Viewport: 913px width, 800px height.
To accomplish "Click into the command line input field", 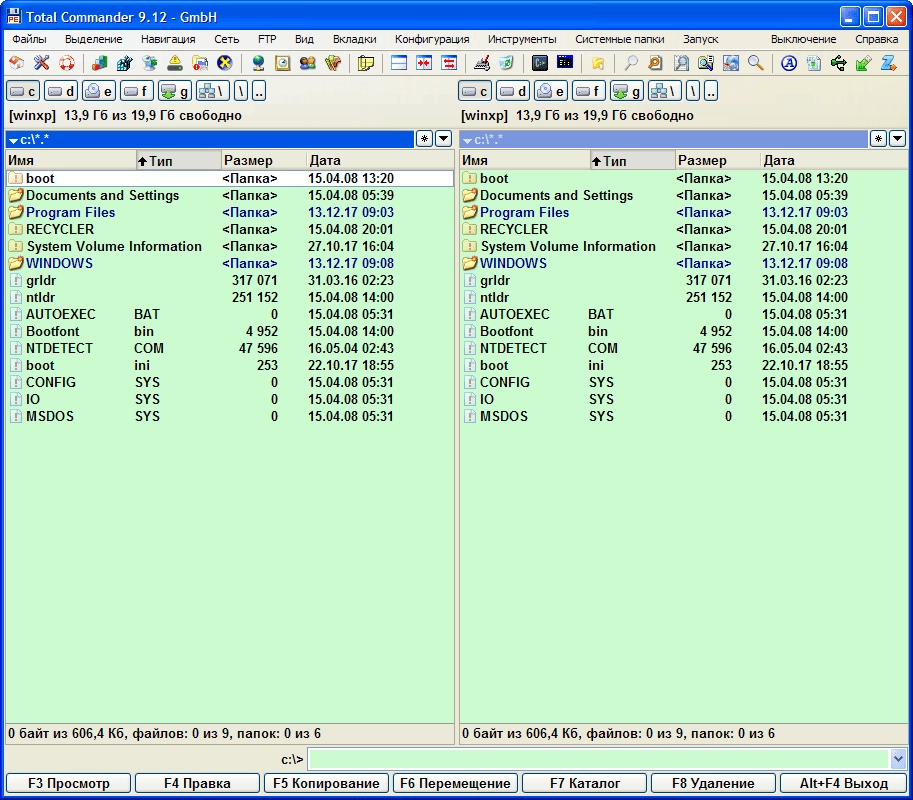I will [x=599, y=759].
